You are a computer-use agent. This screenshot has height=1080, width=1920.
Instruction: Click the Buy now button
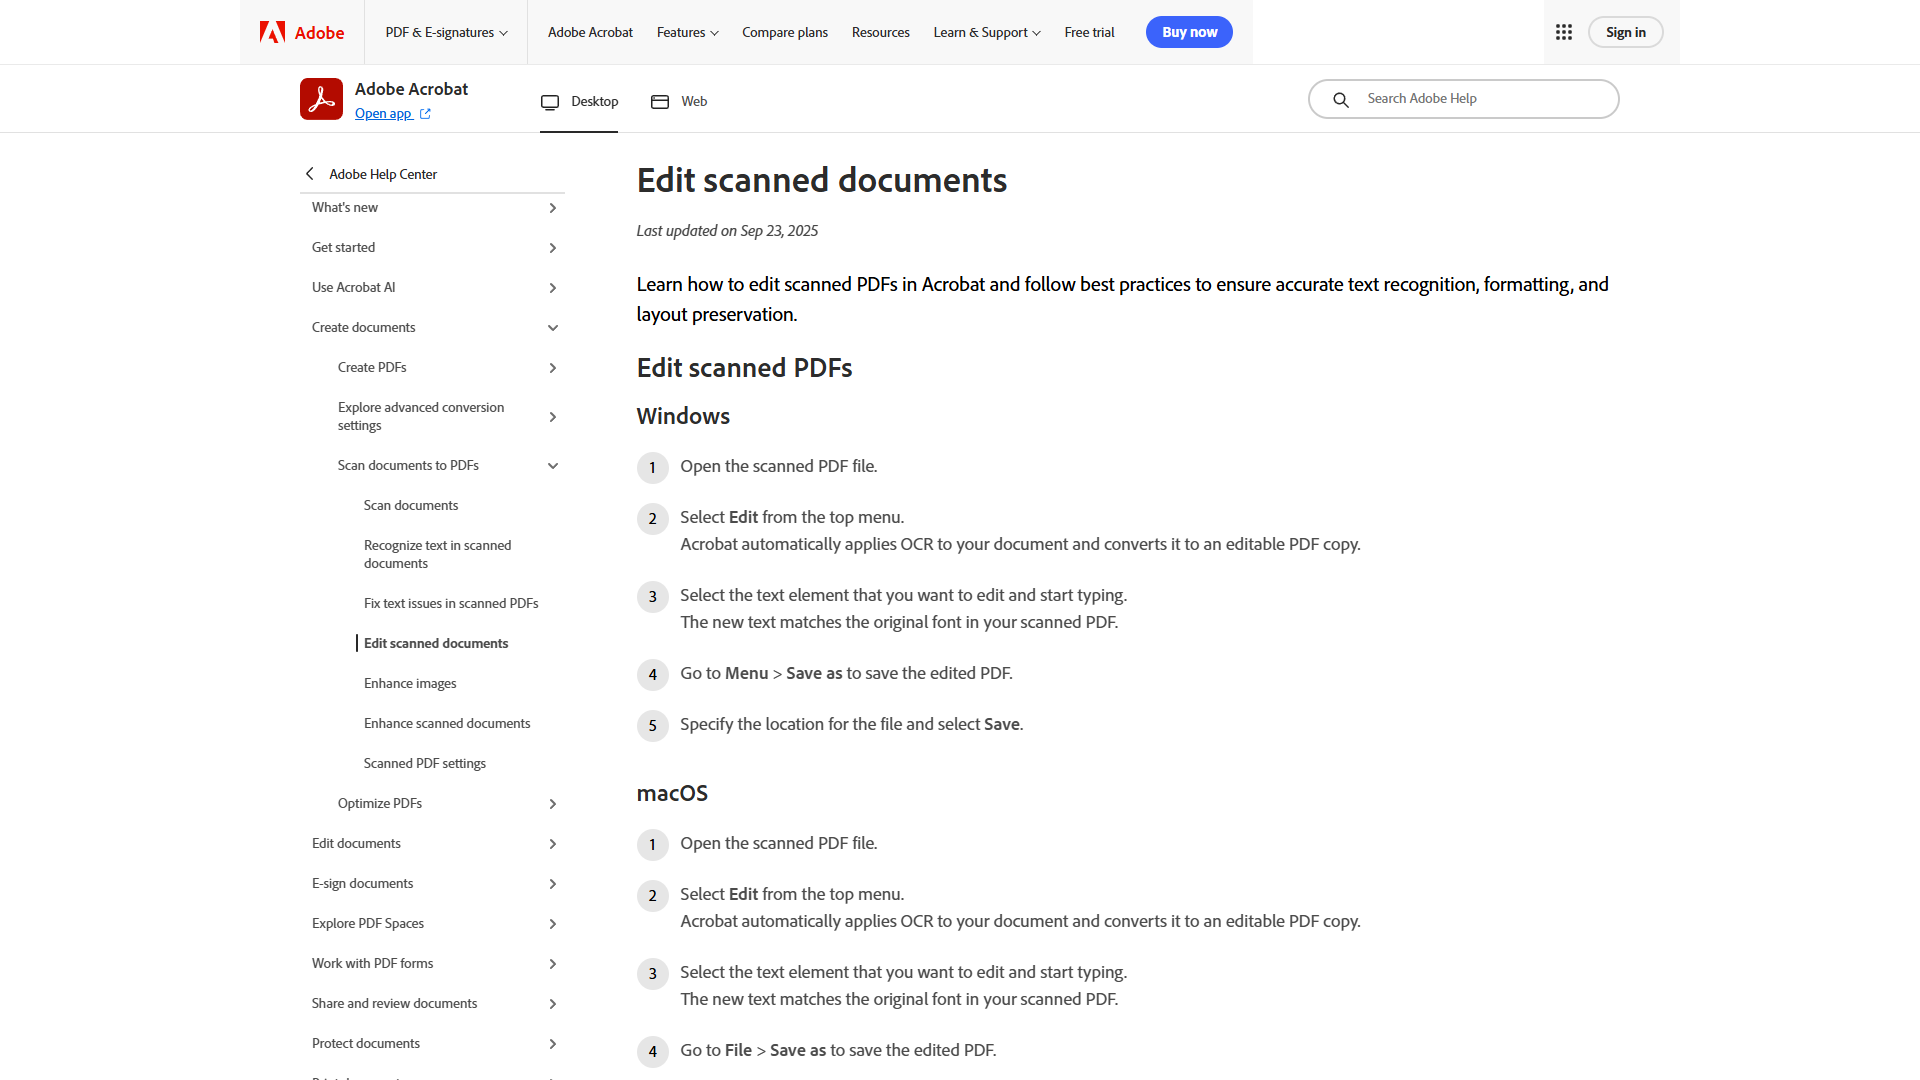click(x=1189, y=31)
